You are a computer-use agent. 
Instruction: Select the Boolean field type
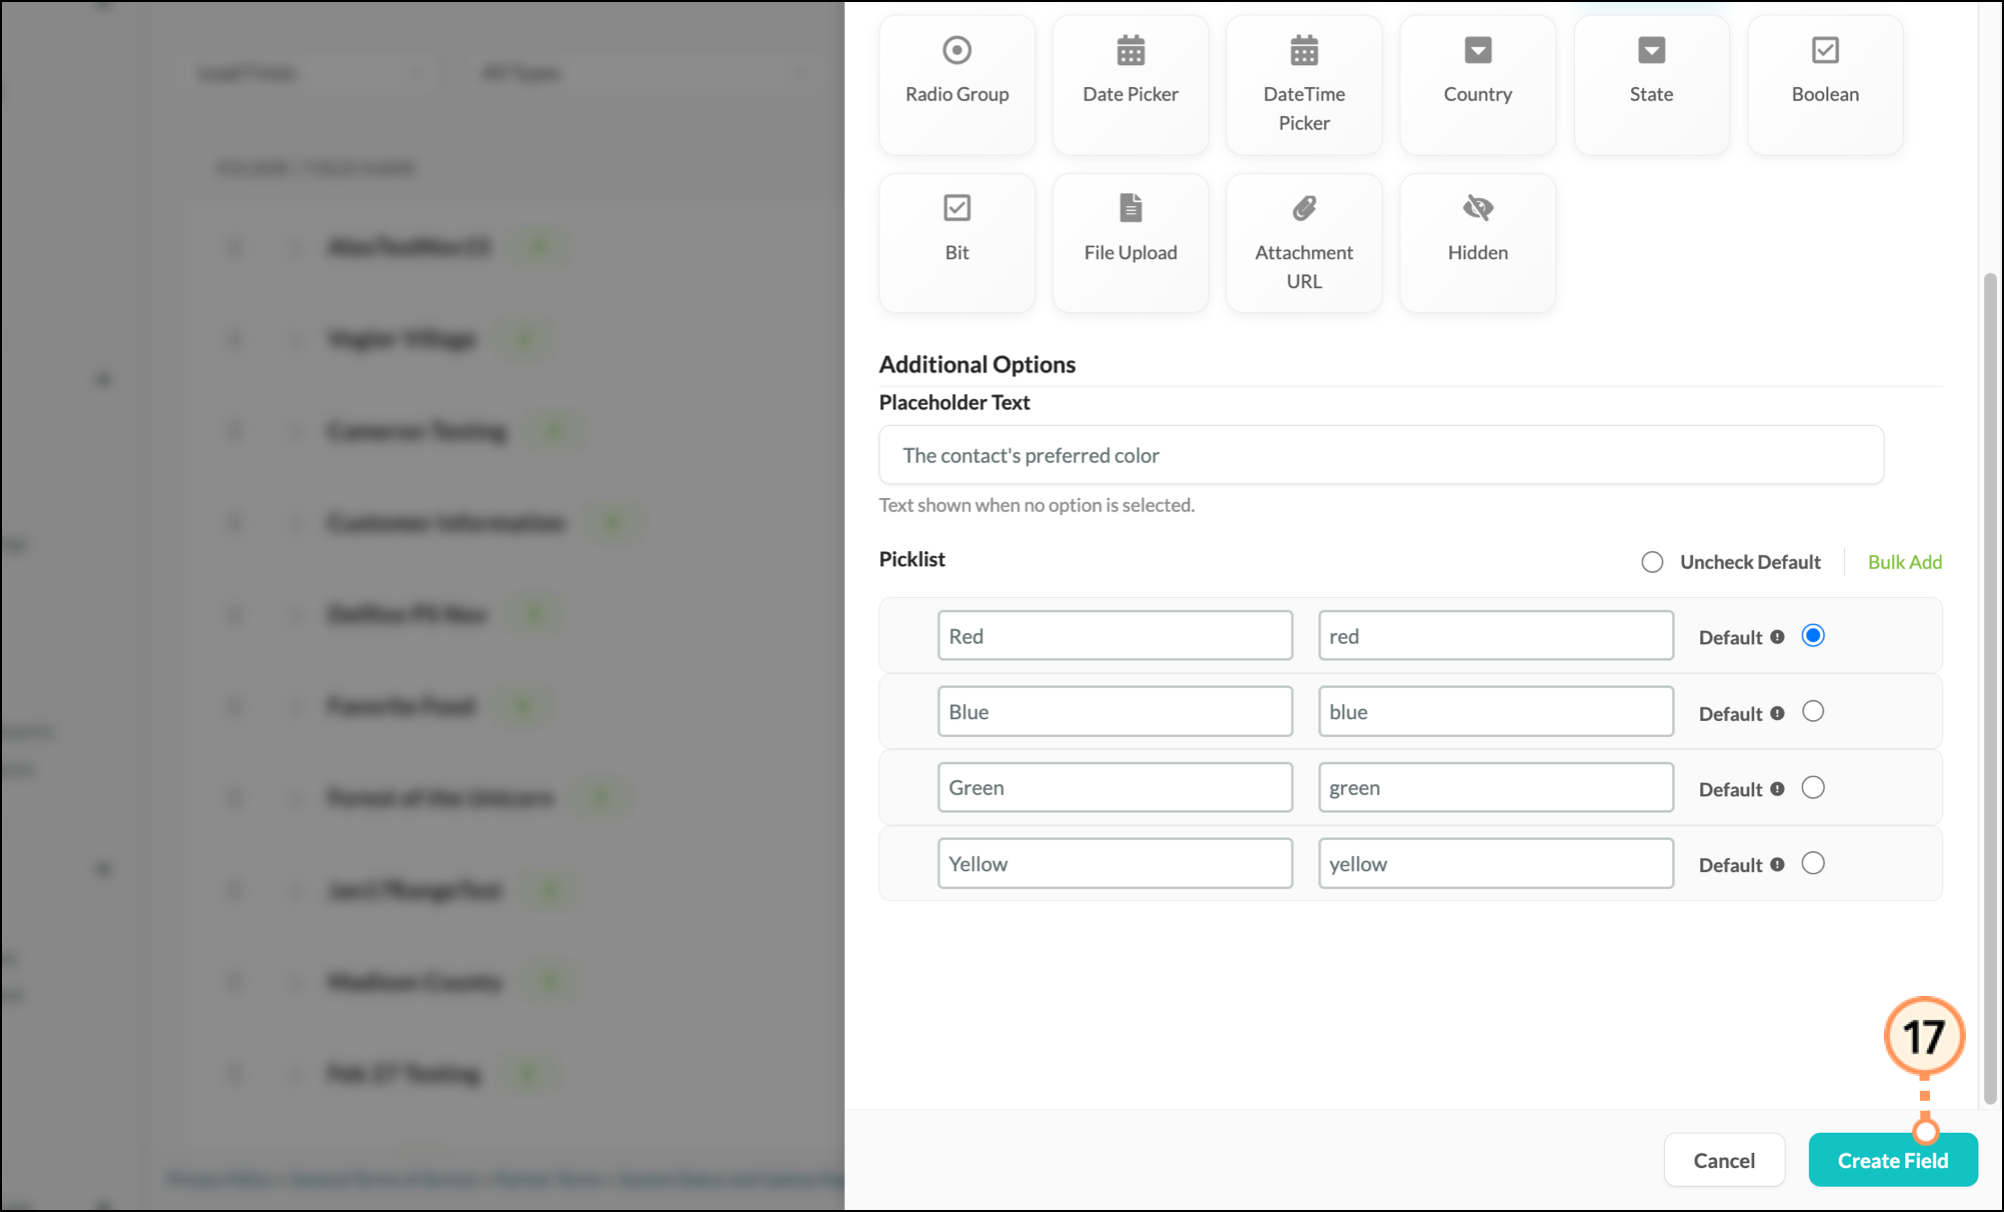1825,84
